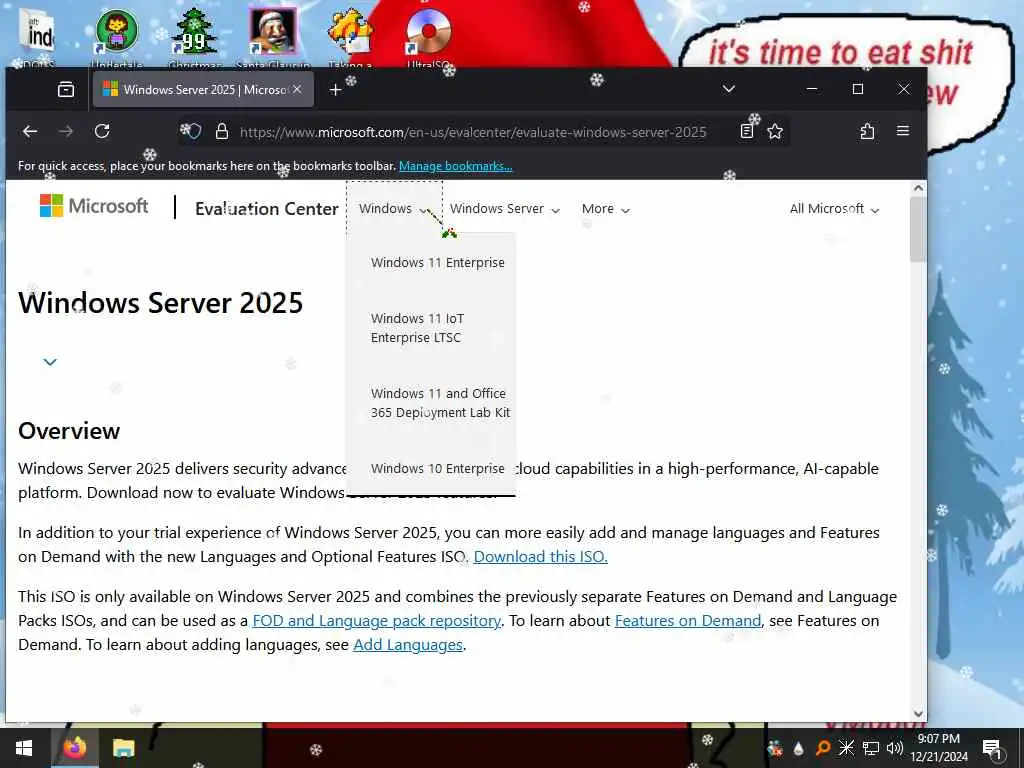Screen dimensions: 1024x768
Task: Expand the Windows Server navigation dropdown
Action: [x=505, y=208]
